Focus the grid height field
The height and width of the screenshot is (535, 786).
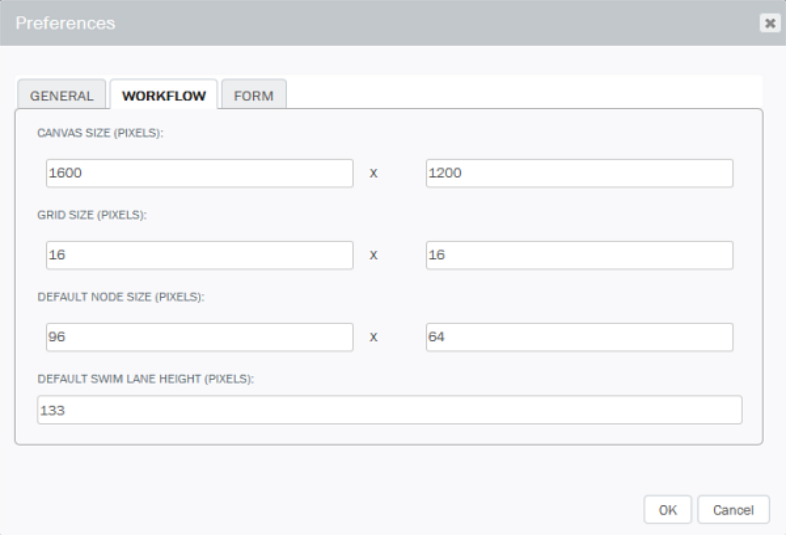pos(579,255)
